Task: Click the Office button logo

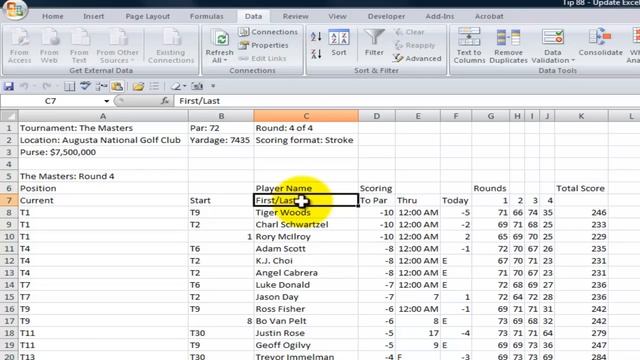Action: point(14,9)
